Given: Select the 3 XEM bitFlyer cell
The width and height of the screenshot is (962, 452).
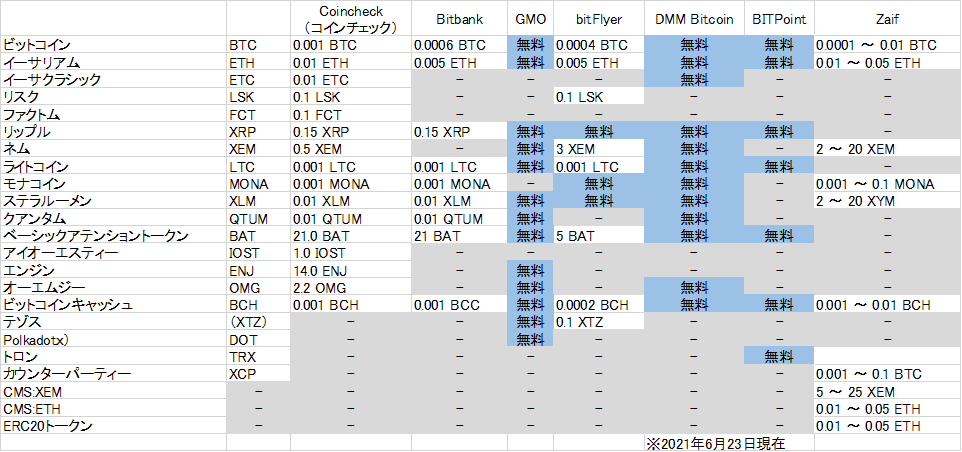Looking at the screenshot, I should coord(599,148).
